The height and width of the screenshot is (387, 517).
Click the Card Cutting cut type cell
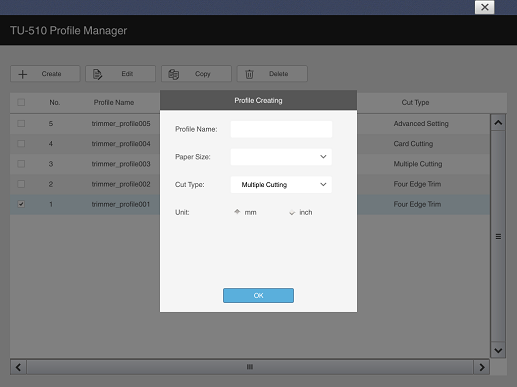point(413,144)
